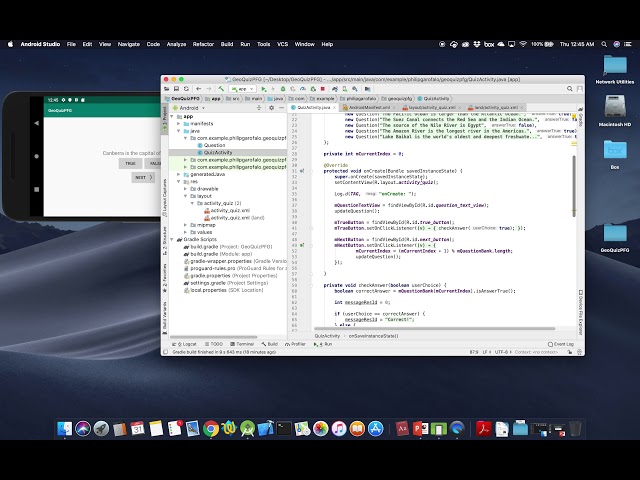
Task: Expand the mipmap folder node
Action: pos(185,225)
